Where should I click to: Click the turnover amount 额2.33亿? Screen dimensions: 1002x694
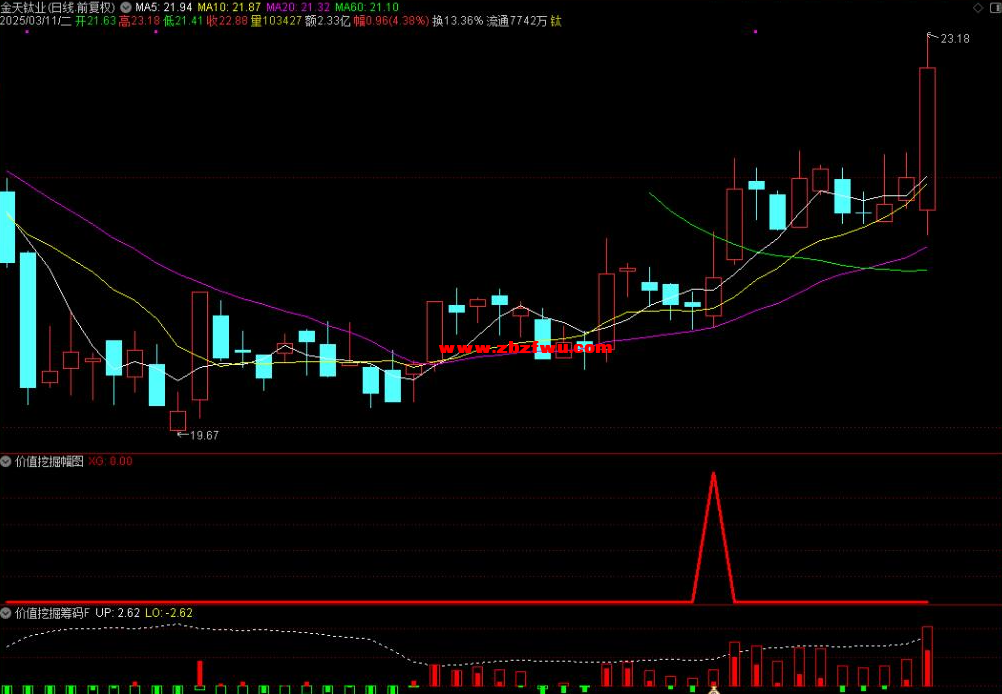[x=328, y=21]
